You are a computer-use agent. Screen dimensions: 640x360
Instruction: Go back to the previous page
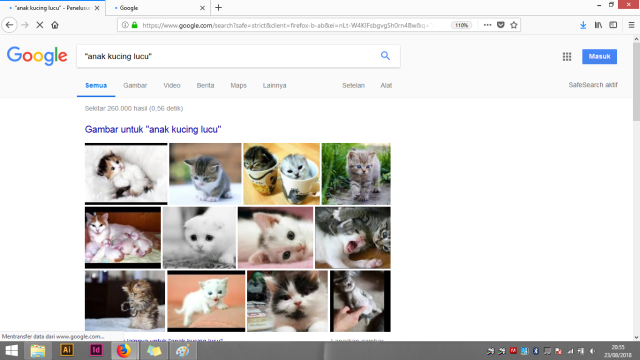9,25
